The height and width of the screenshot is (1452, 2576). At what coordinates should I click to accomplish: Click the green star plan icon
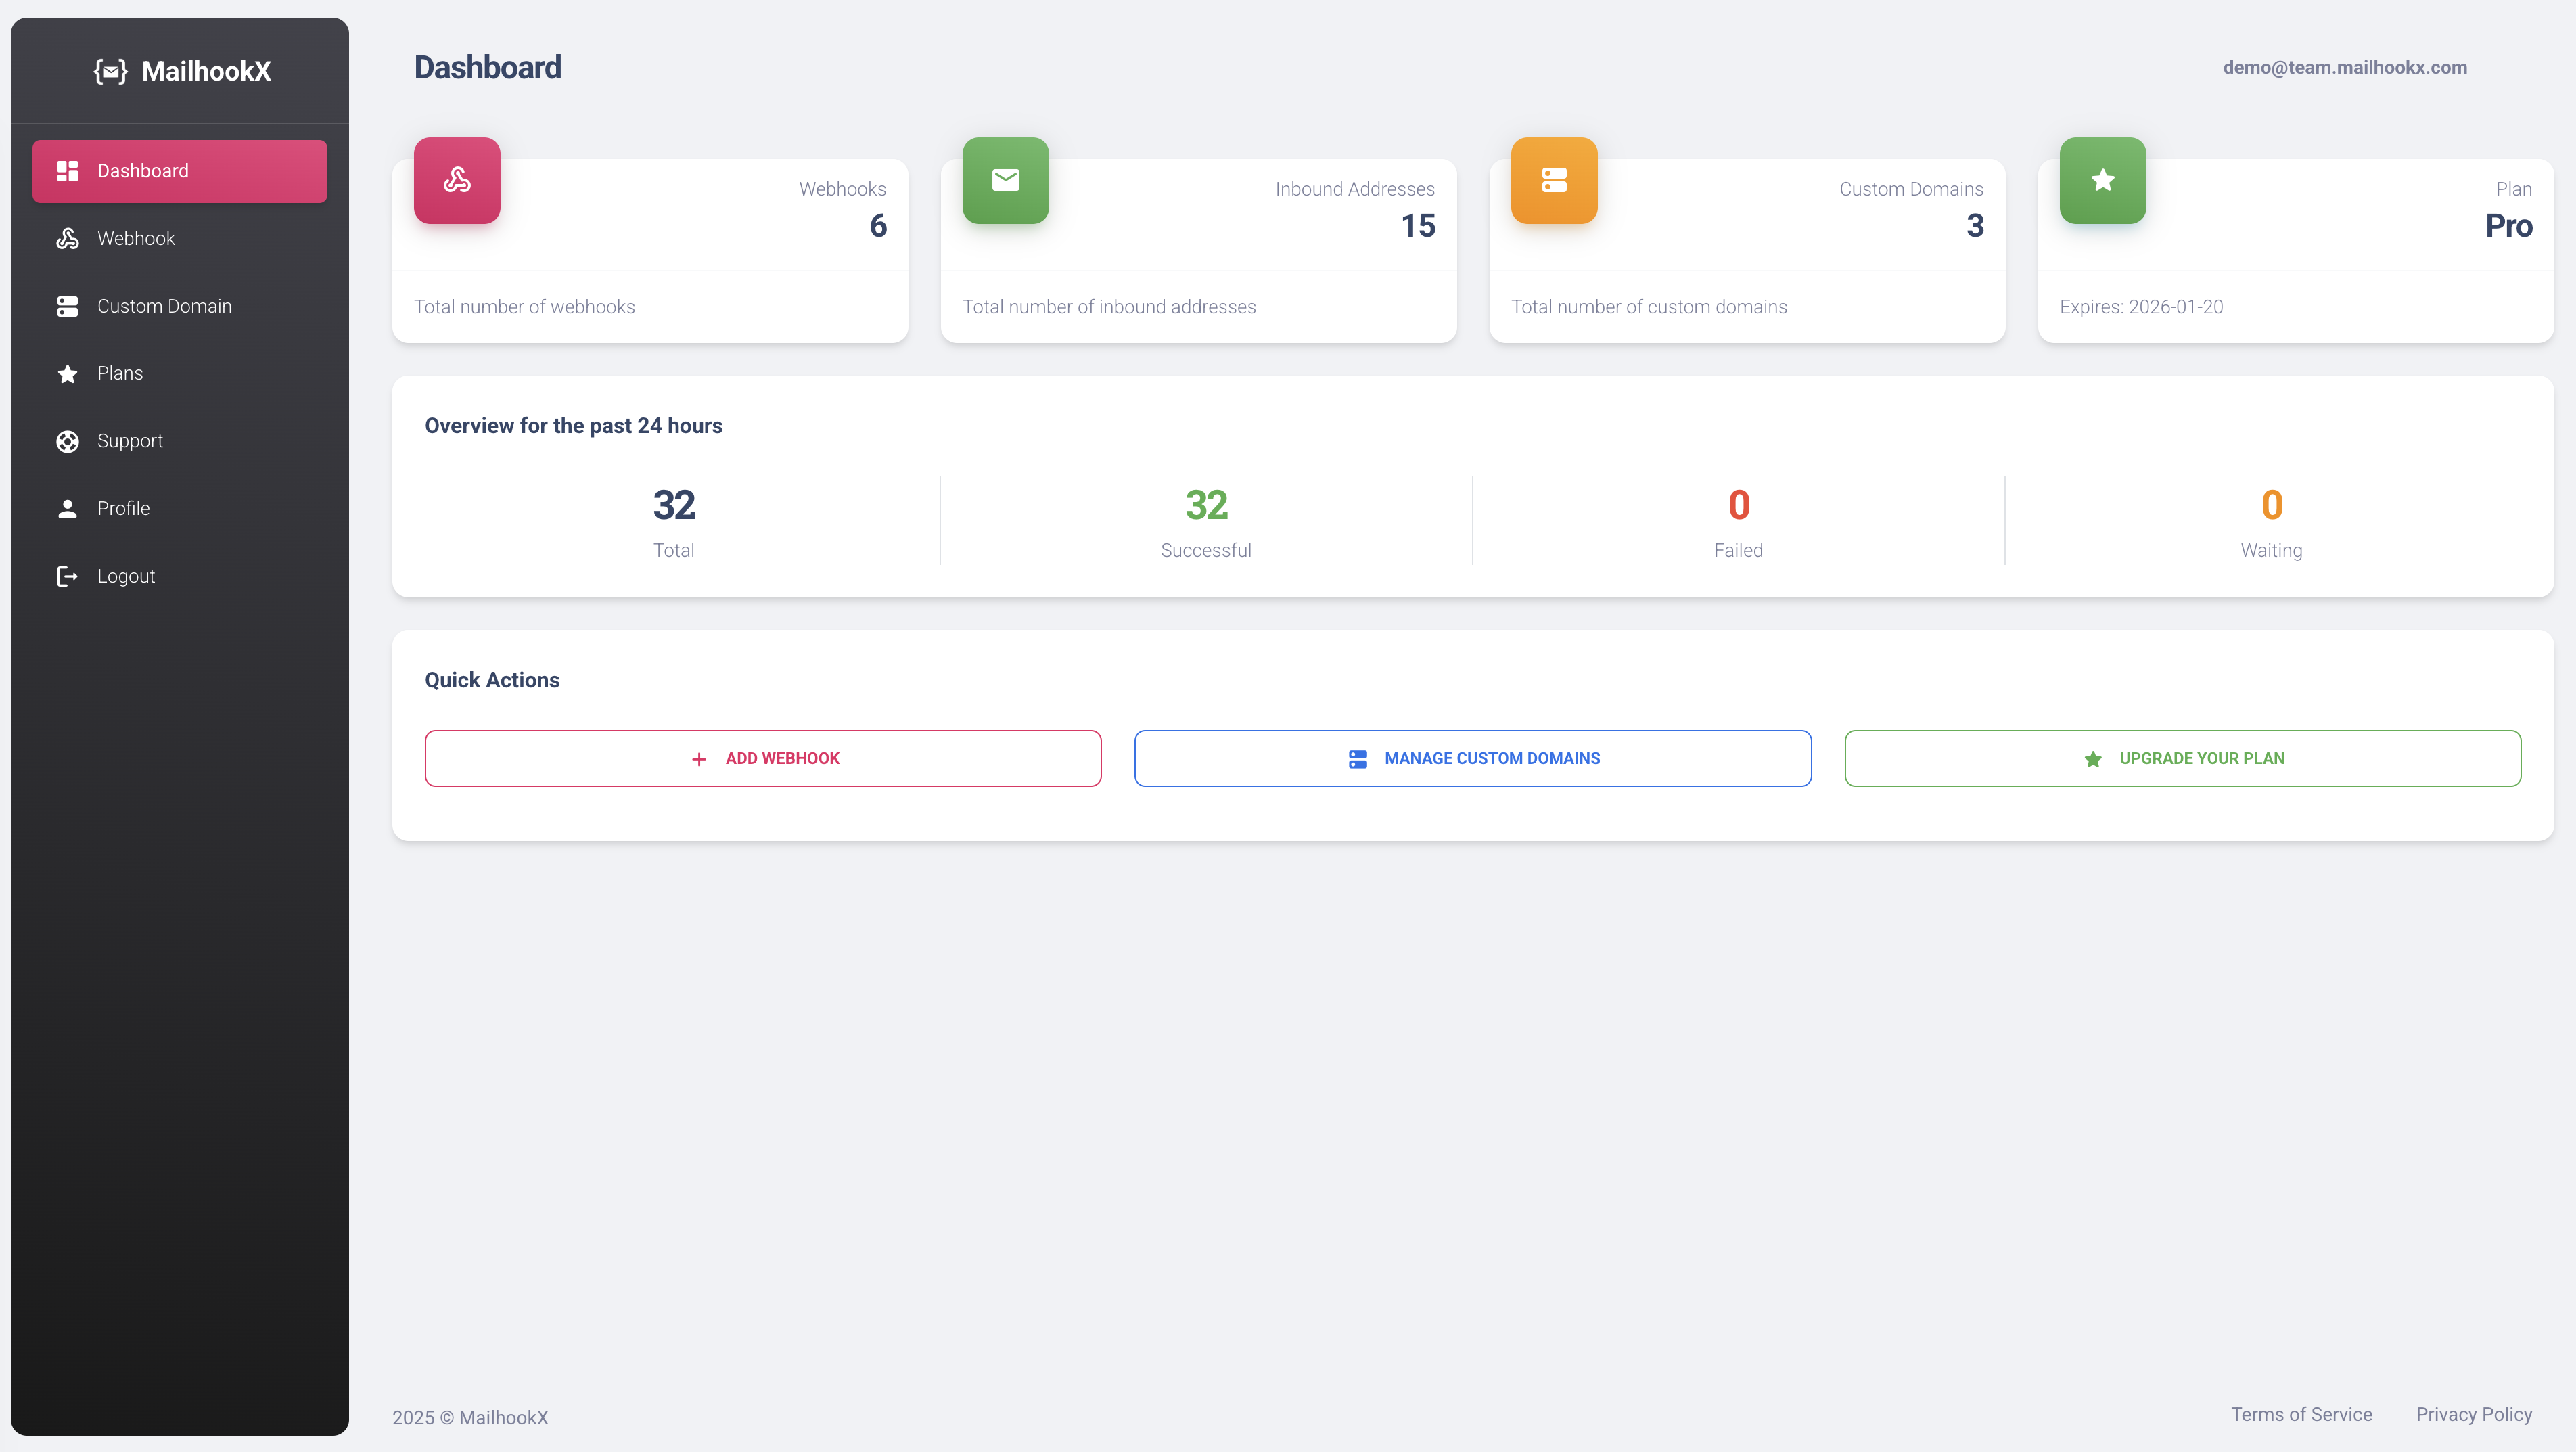click(2102, 180)
